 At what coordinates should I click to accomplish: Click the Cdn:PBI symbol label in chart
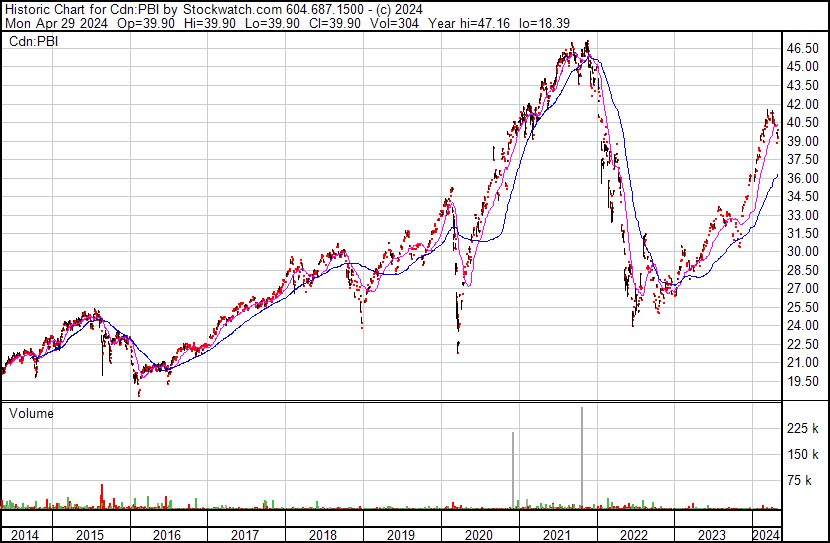(x=33, y=41)
